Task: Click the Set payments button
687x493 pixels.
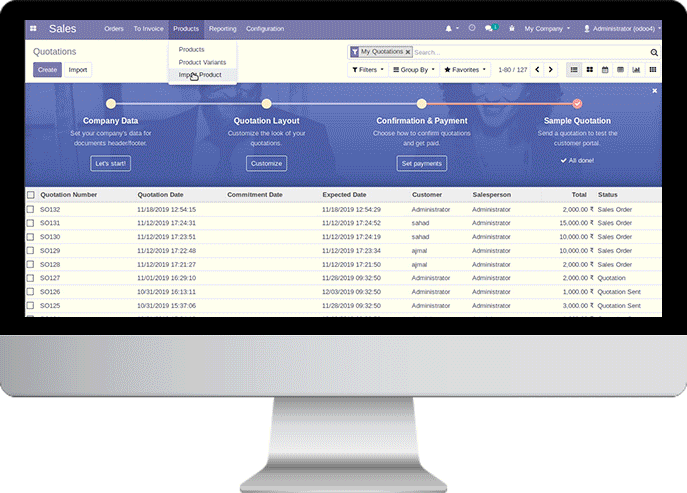Action: (421, 163)
